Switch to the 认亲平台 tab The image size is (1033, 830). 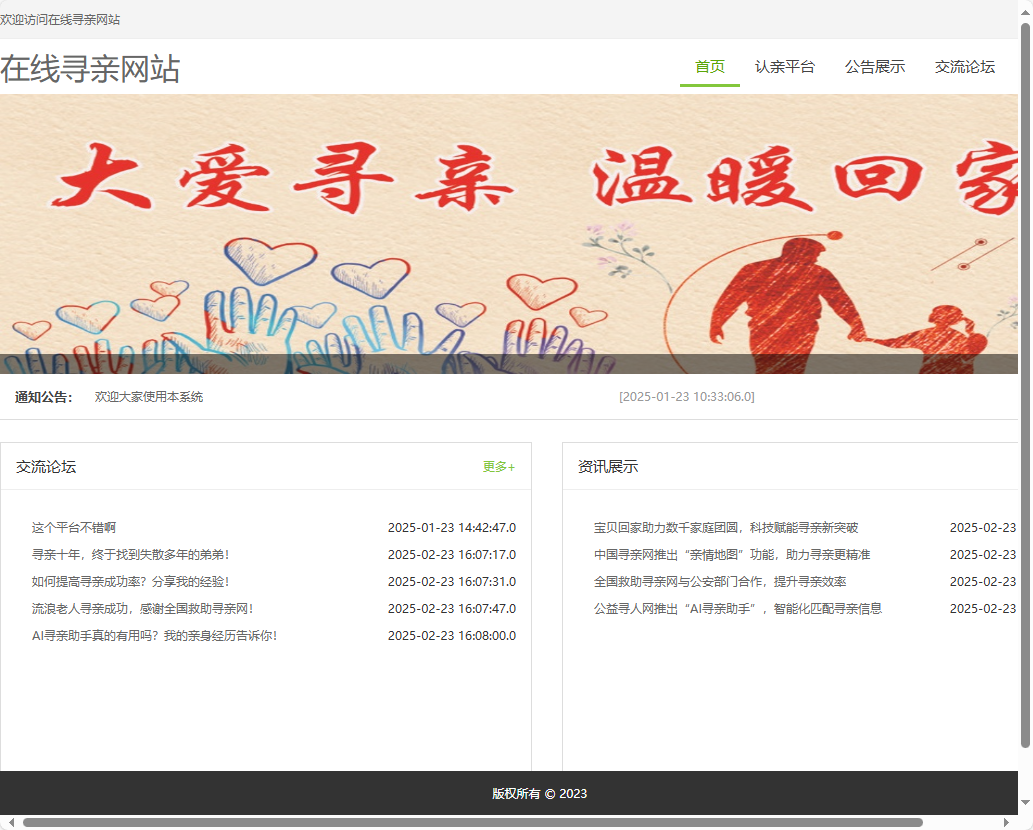click(786, 67)
